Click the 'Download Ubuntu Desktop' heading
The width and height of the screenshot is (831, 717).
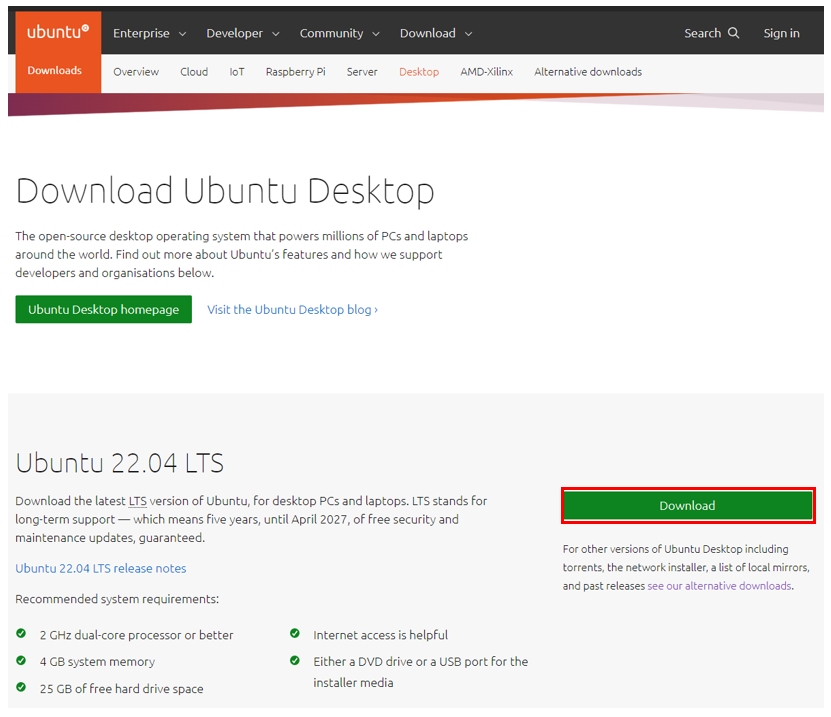(x=225, y=191)
